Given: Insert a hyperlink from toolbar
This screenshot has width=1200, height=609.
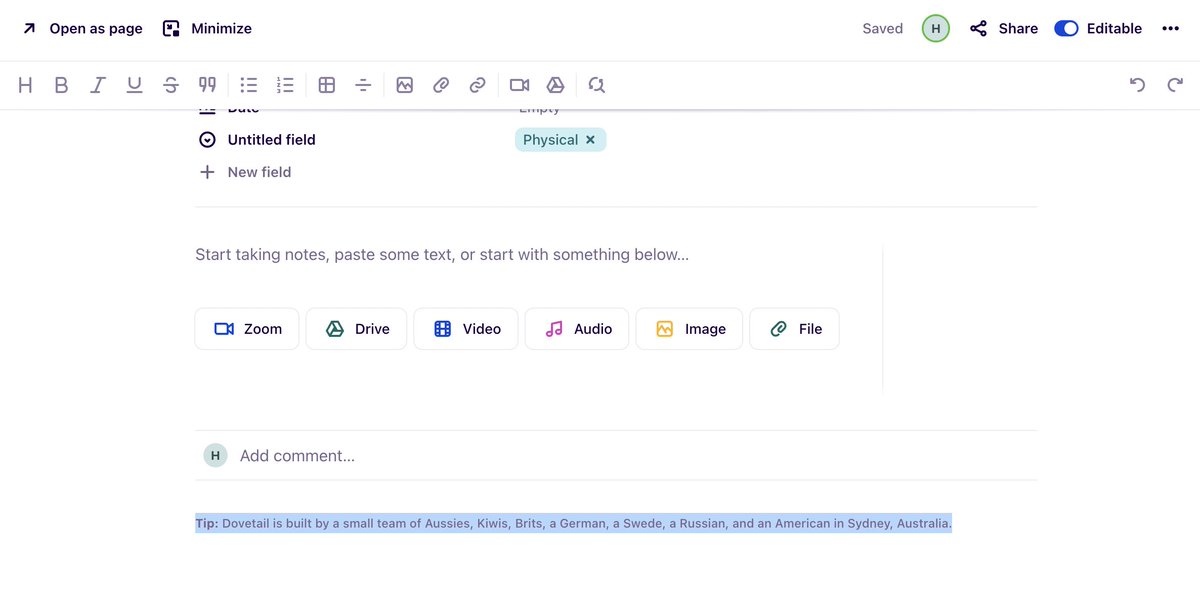Looking at the screenshot, I should coord(477,85).
